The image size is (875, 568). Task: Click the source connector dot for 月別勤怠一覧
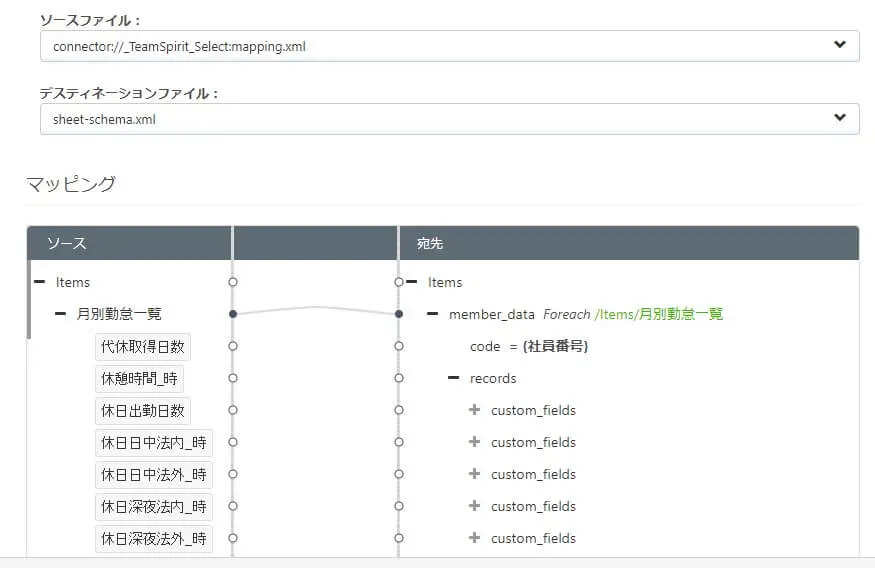pos(232,314)
